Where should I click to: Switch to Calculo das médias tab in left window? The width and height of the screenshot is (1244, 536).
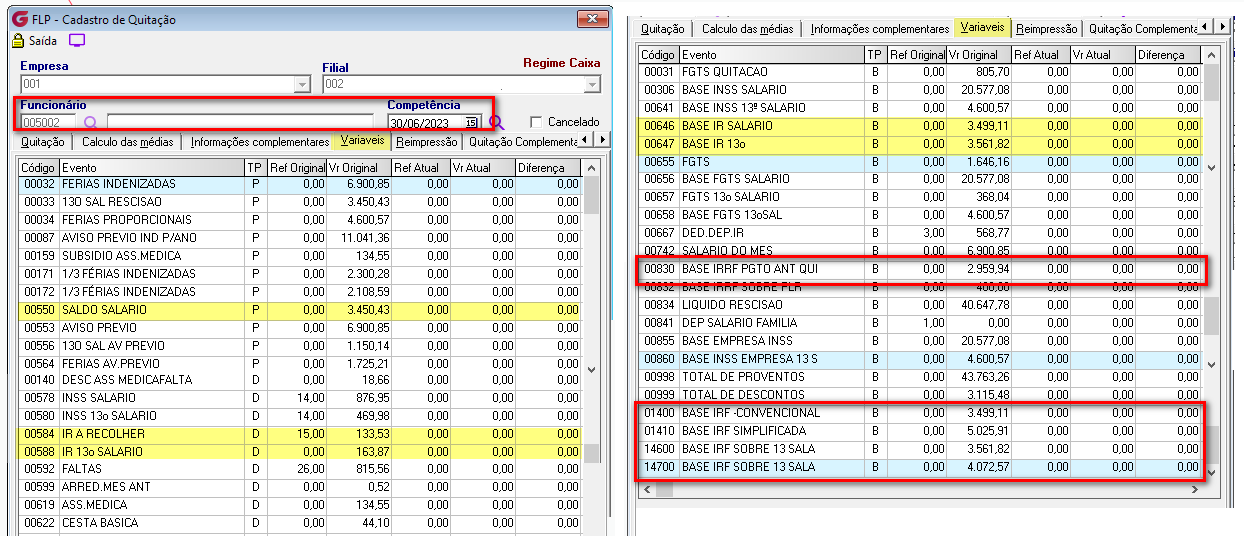(127, 142)
